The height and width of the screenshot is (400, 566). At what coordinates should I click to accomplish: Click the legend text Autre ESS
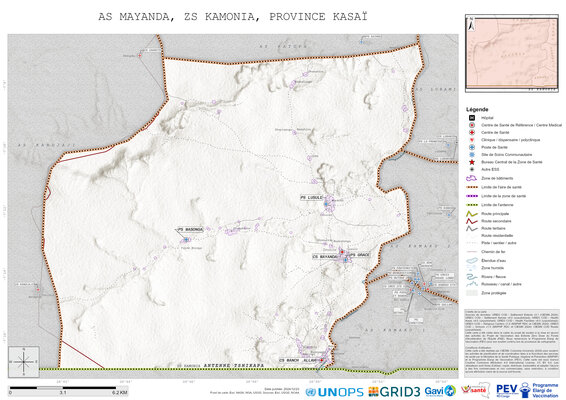tap(490, 169)
